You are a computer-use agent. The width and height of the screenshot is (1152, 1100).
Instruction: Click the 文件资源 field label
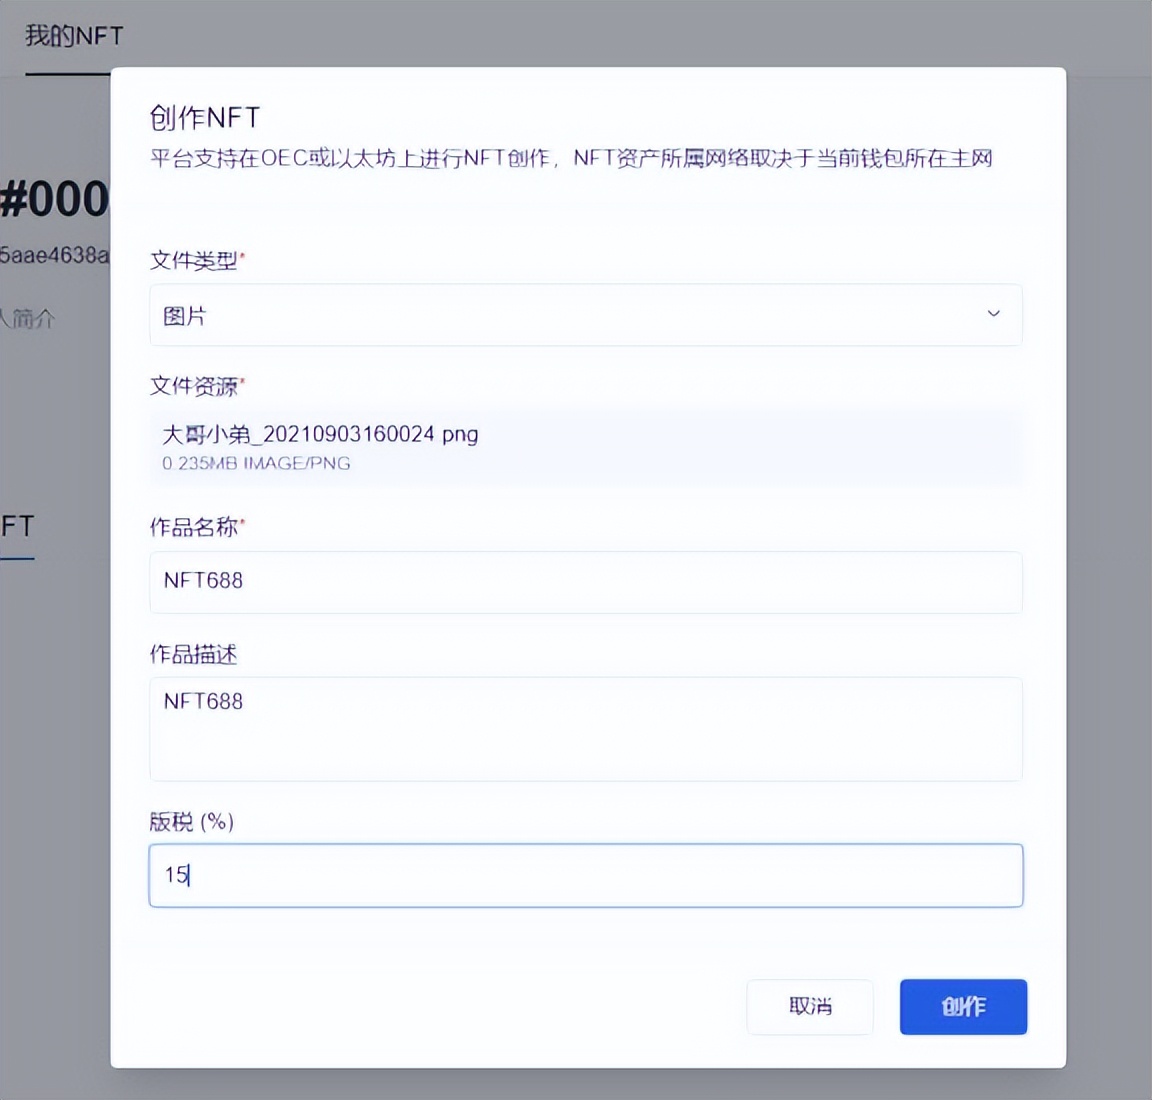click(194, 386)
